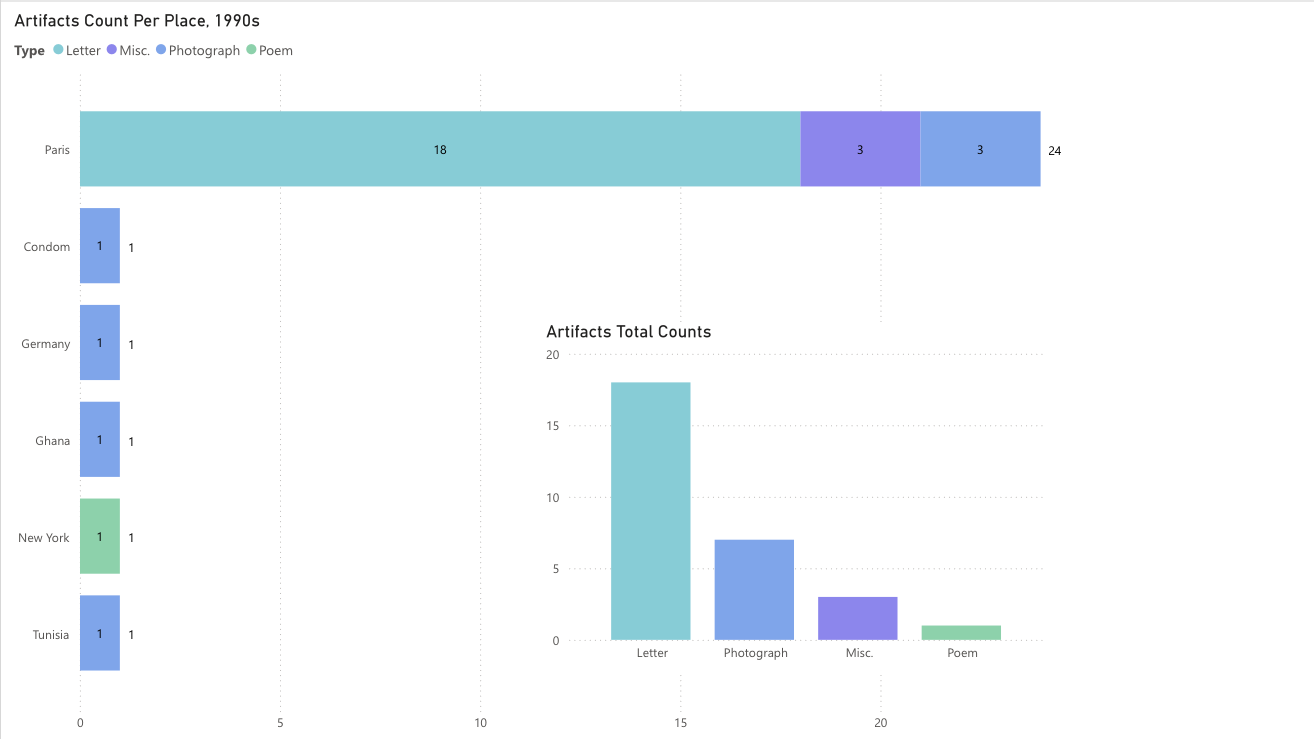1314x739 pixels.
Task: Click the green New York Poem bar
Action: coord(100,537)
